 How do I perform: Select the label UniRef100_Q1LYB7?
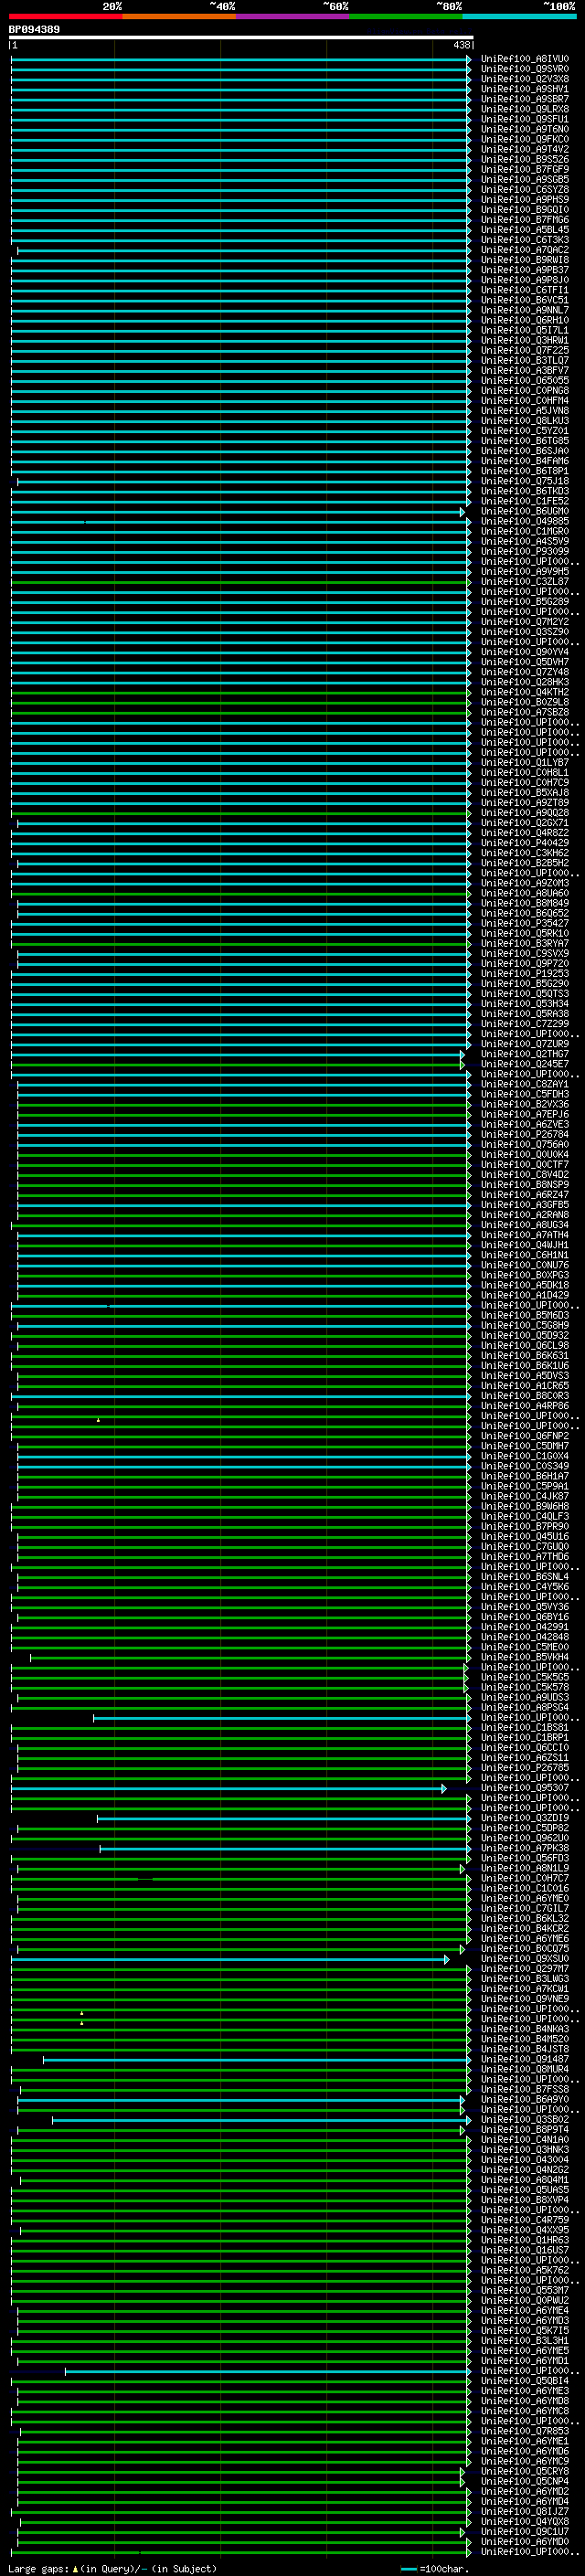524,762
